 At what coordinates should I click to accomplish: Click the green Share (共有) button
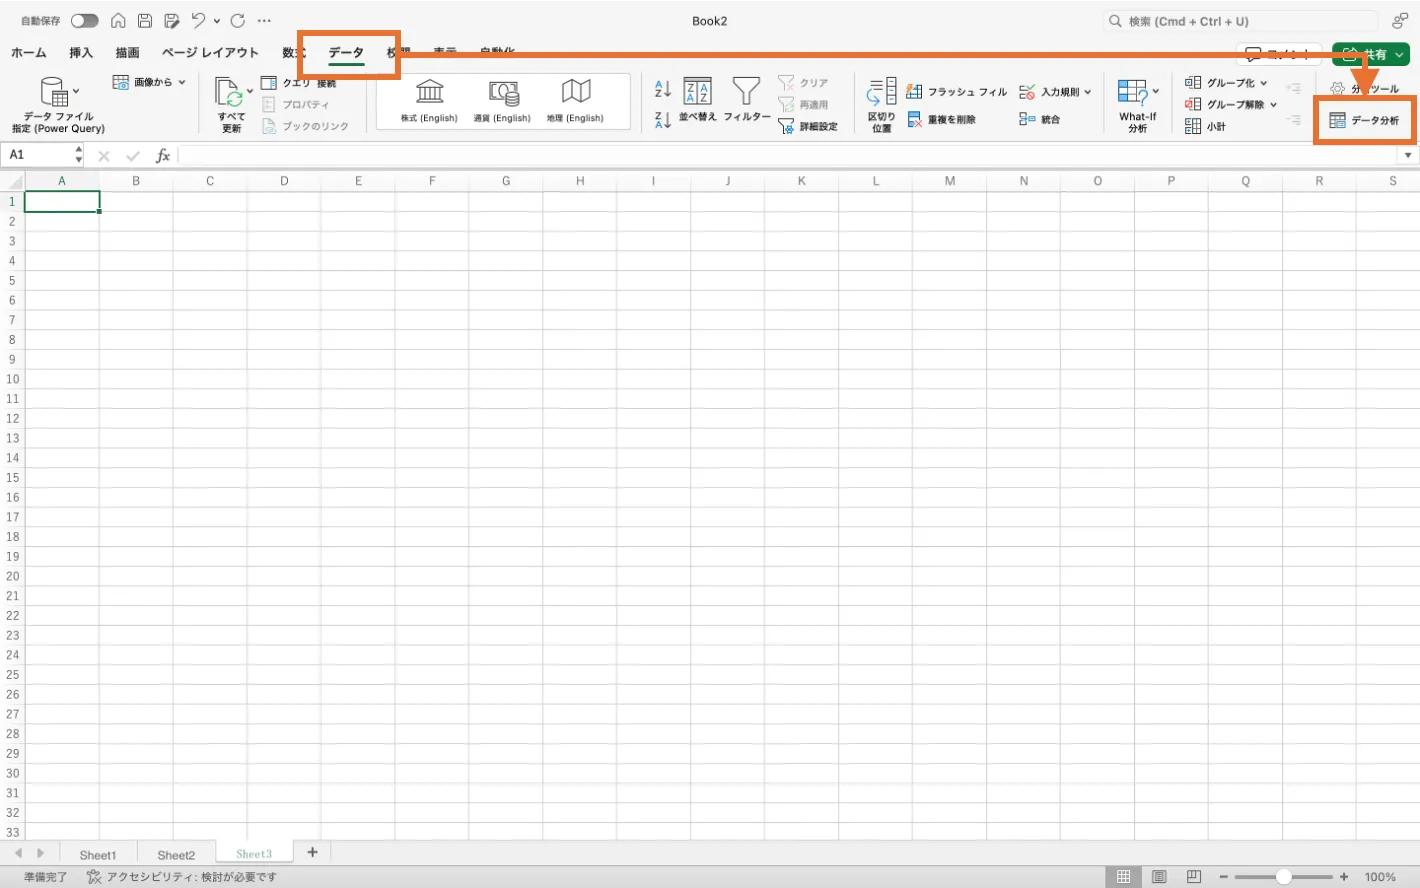(1370, 54)
